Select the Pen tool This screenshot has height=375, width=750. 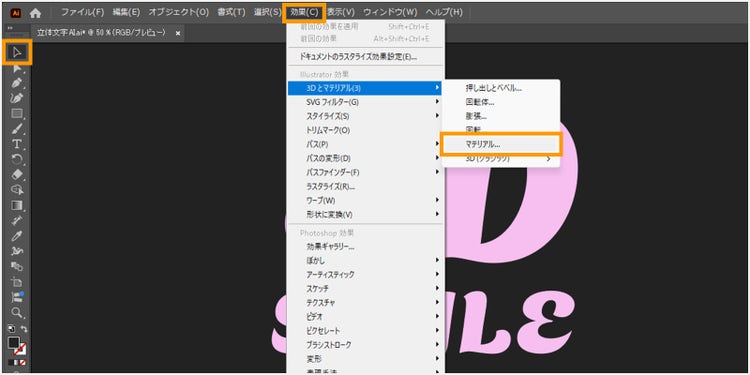pyautogui.click(x=17, y=83)
